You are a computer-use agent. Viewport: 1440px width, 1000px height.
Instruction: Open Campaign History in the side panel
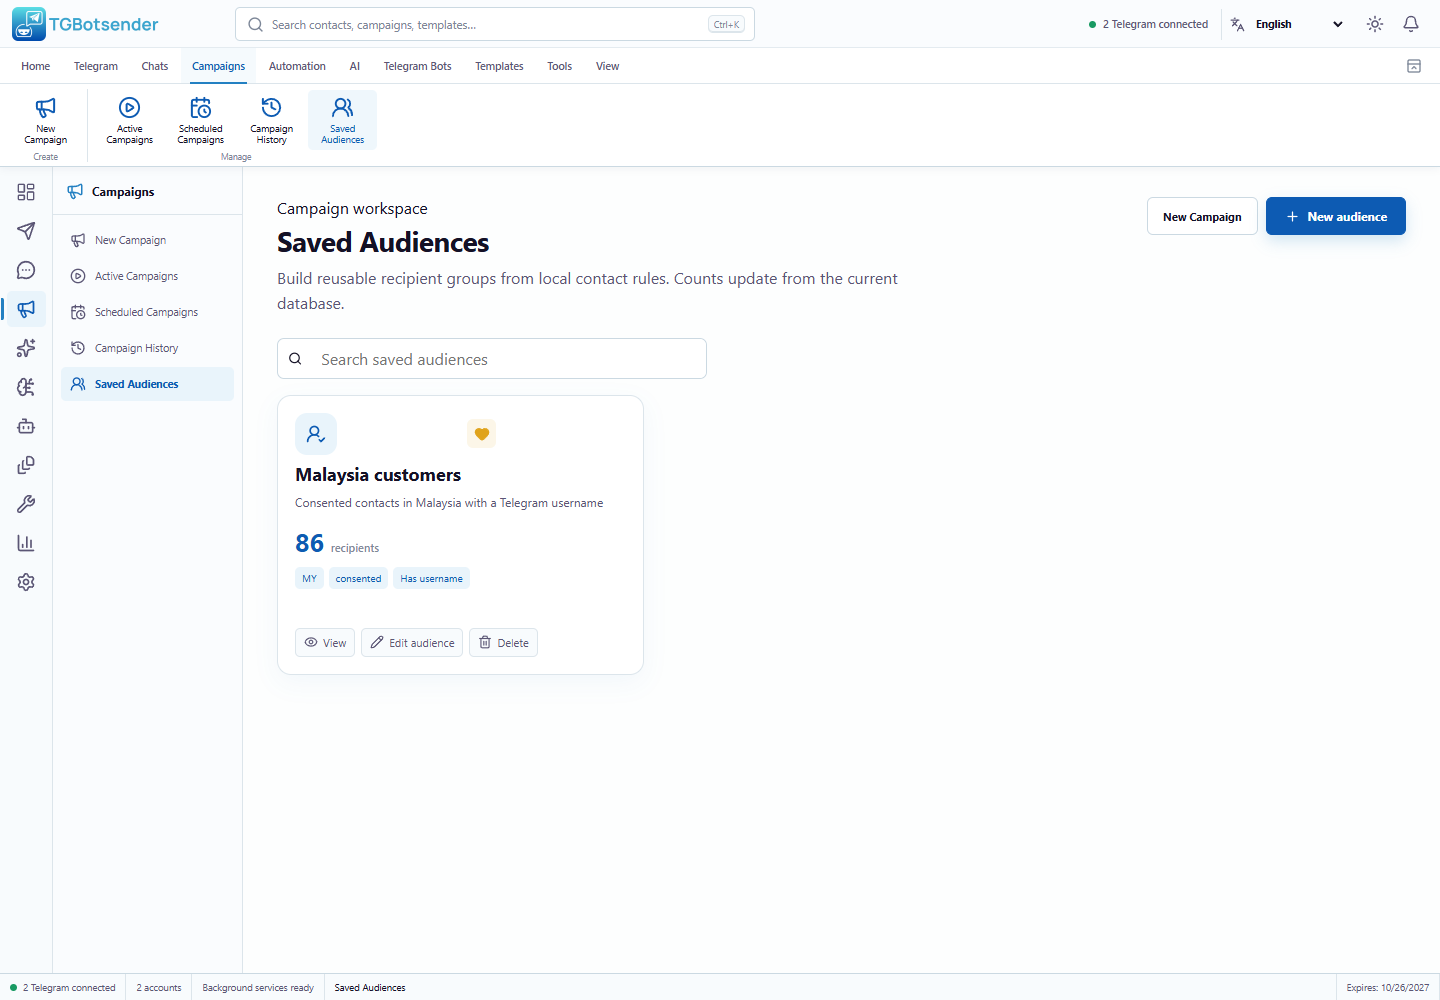click(x=147, y=348)
